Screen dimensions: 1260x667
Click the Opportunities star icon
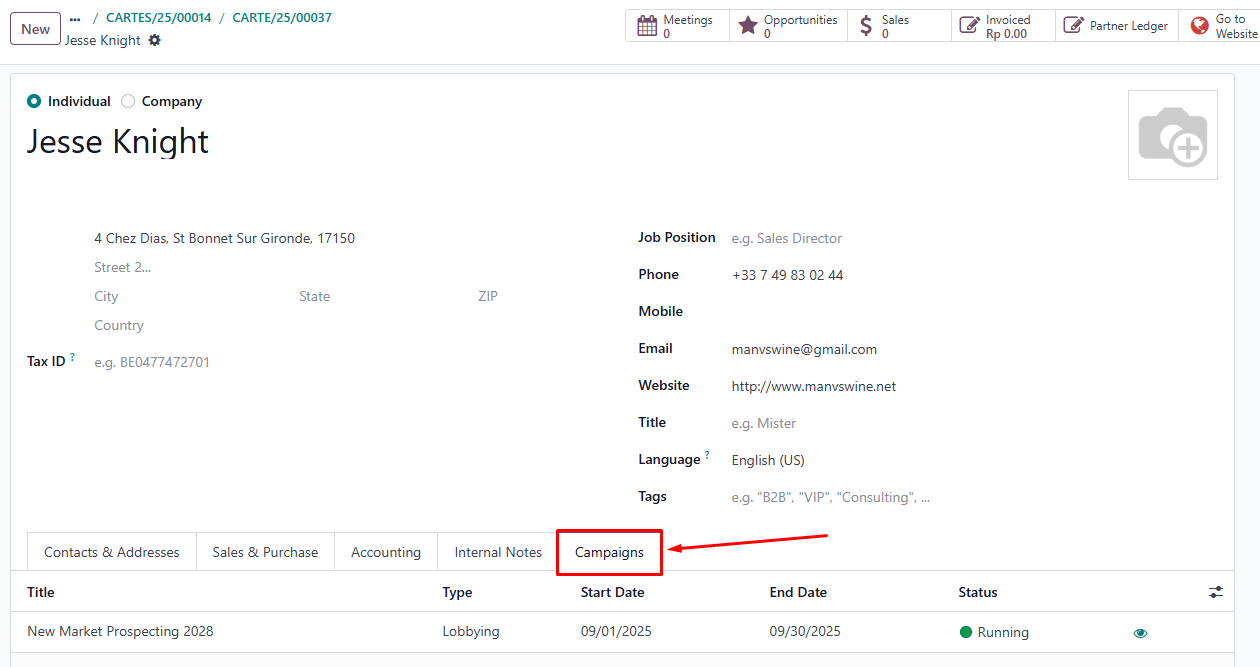[x=748, y=26]
